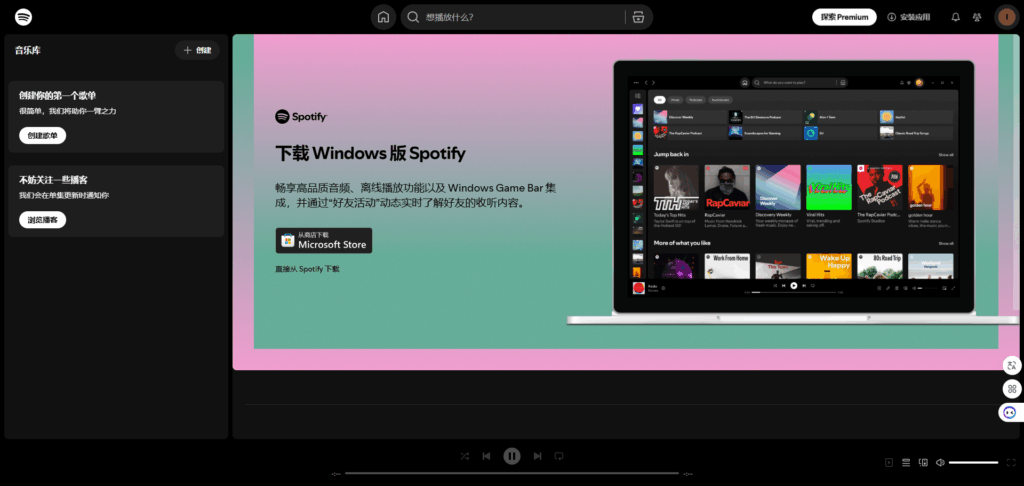Click the Spotify logo in the download banner

[x=301, y=117]
